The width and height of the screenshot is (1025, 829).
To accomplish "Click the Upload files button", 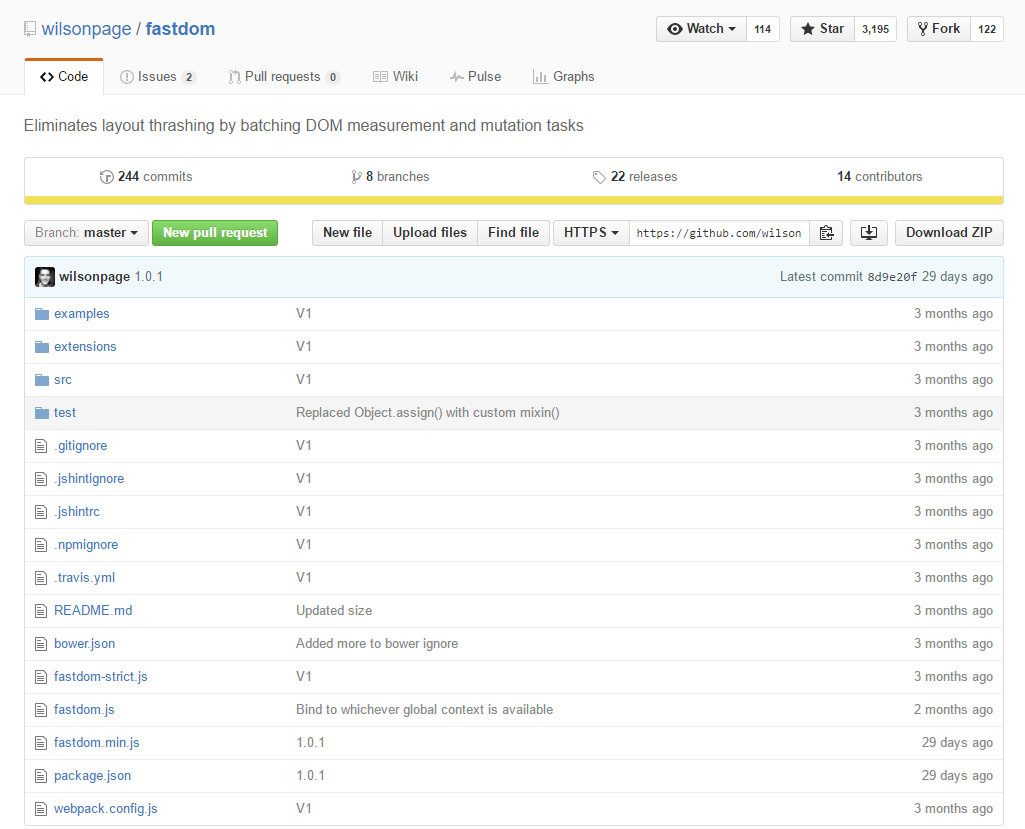I will point(429,233).
